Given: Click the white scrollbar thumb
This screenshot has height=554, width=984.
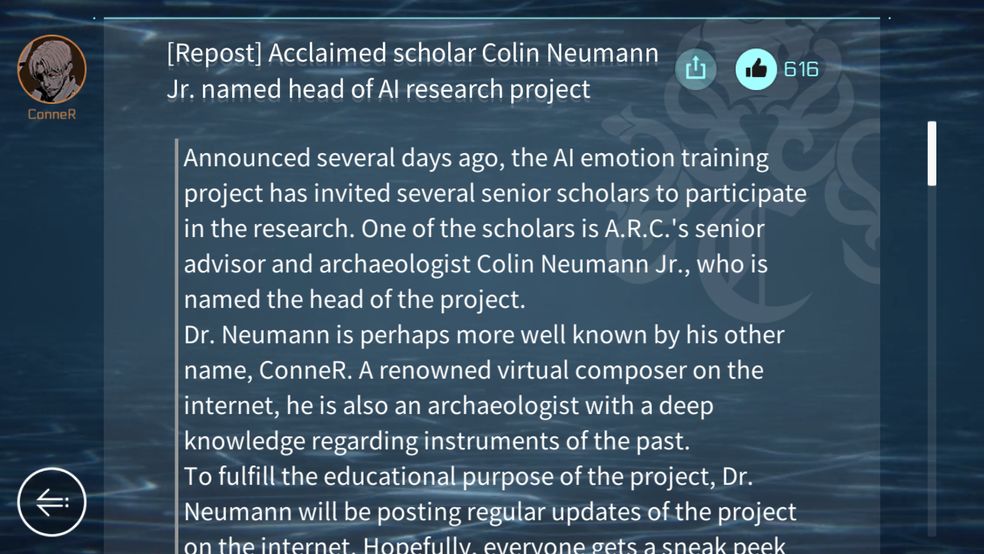Looking at the screenshot, I should 932,154.
